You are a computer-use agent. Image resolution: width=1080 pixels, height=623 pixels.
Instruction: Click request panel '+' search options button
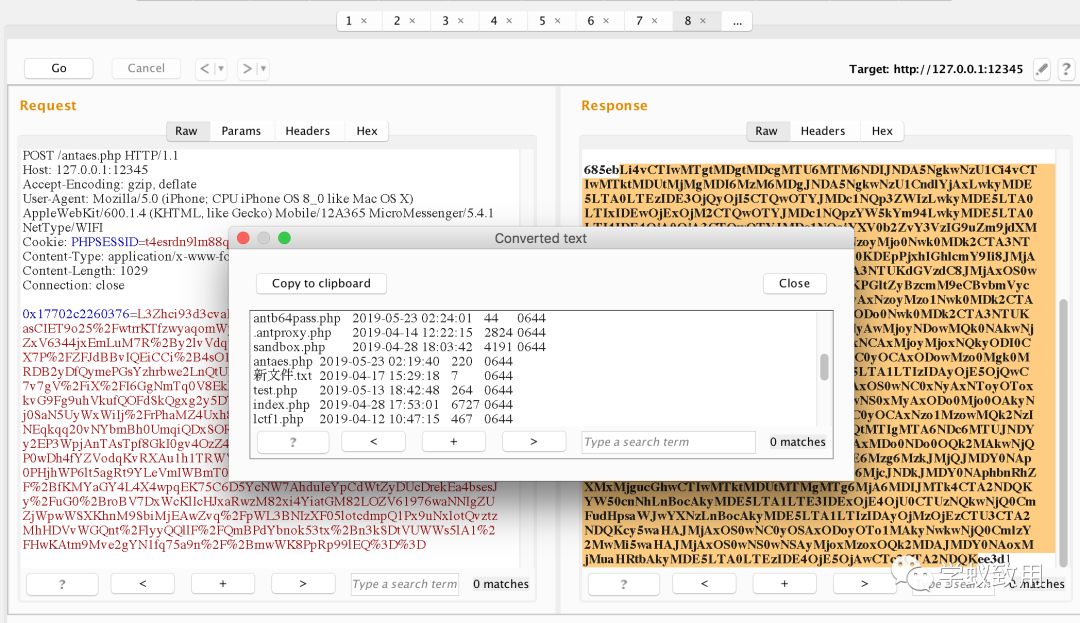point(222,584)
